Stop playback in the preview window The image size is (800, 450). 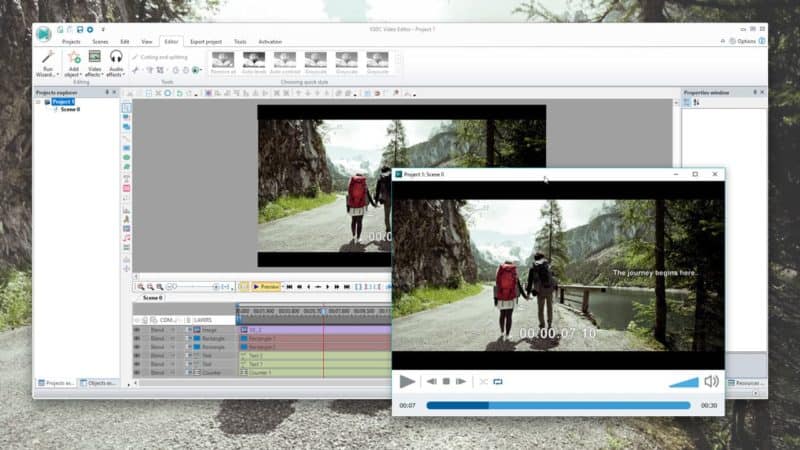446,381
